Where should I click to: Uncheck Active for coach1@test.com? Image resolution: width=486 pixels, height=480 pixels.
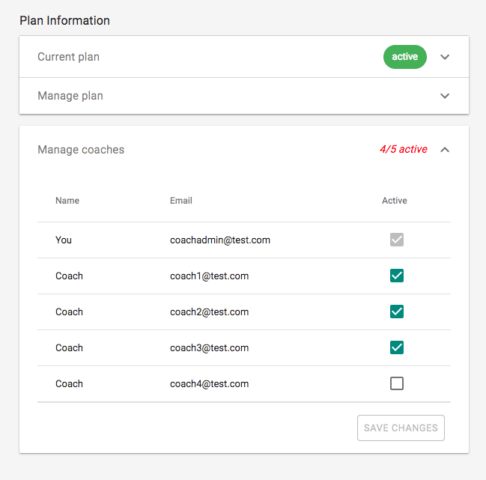point(397,276)
